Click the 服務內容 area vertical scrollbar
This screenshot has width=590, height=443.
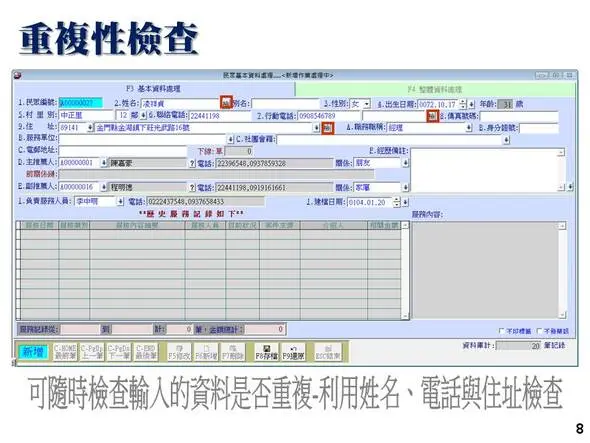(x=562, y=270)
